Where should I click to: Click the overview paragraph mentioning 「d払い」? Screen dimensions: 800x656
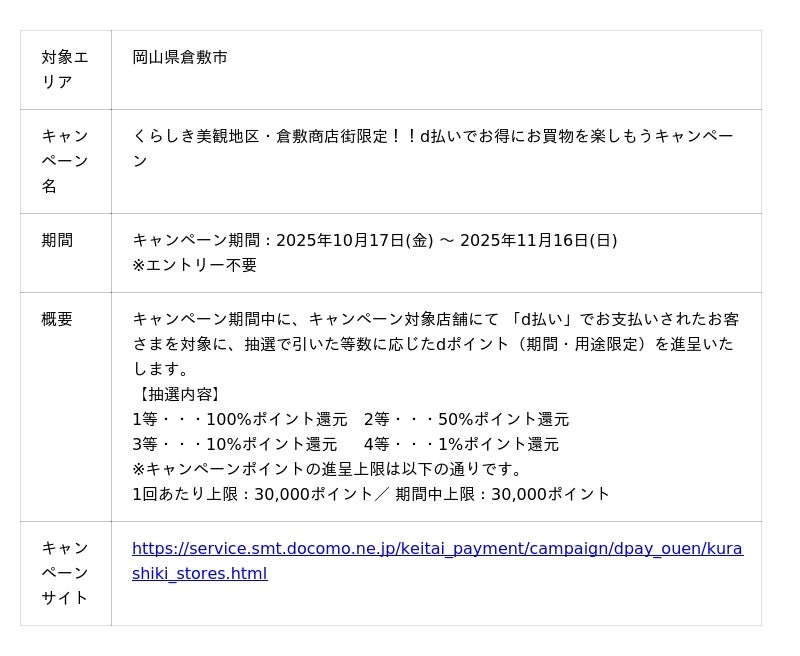436,344
